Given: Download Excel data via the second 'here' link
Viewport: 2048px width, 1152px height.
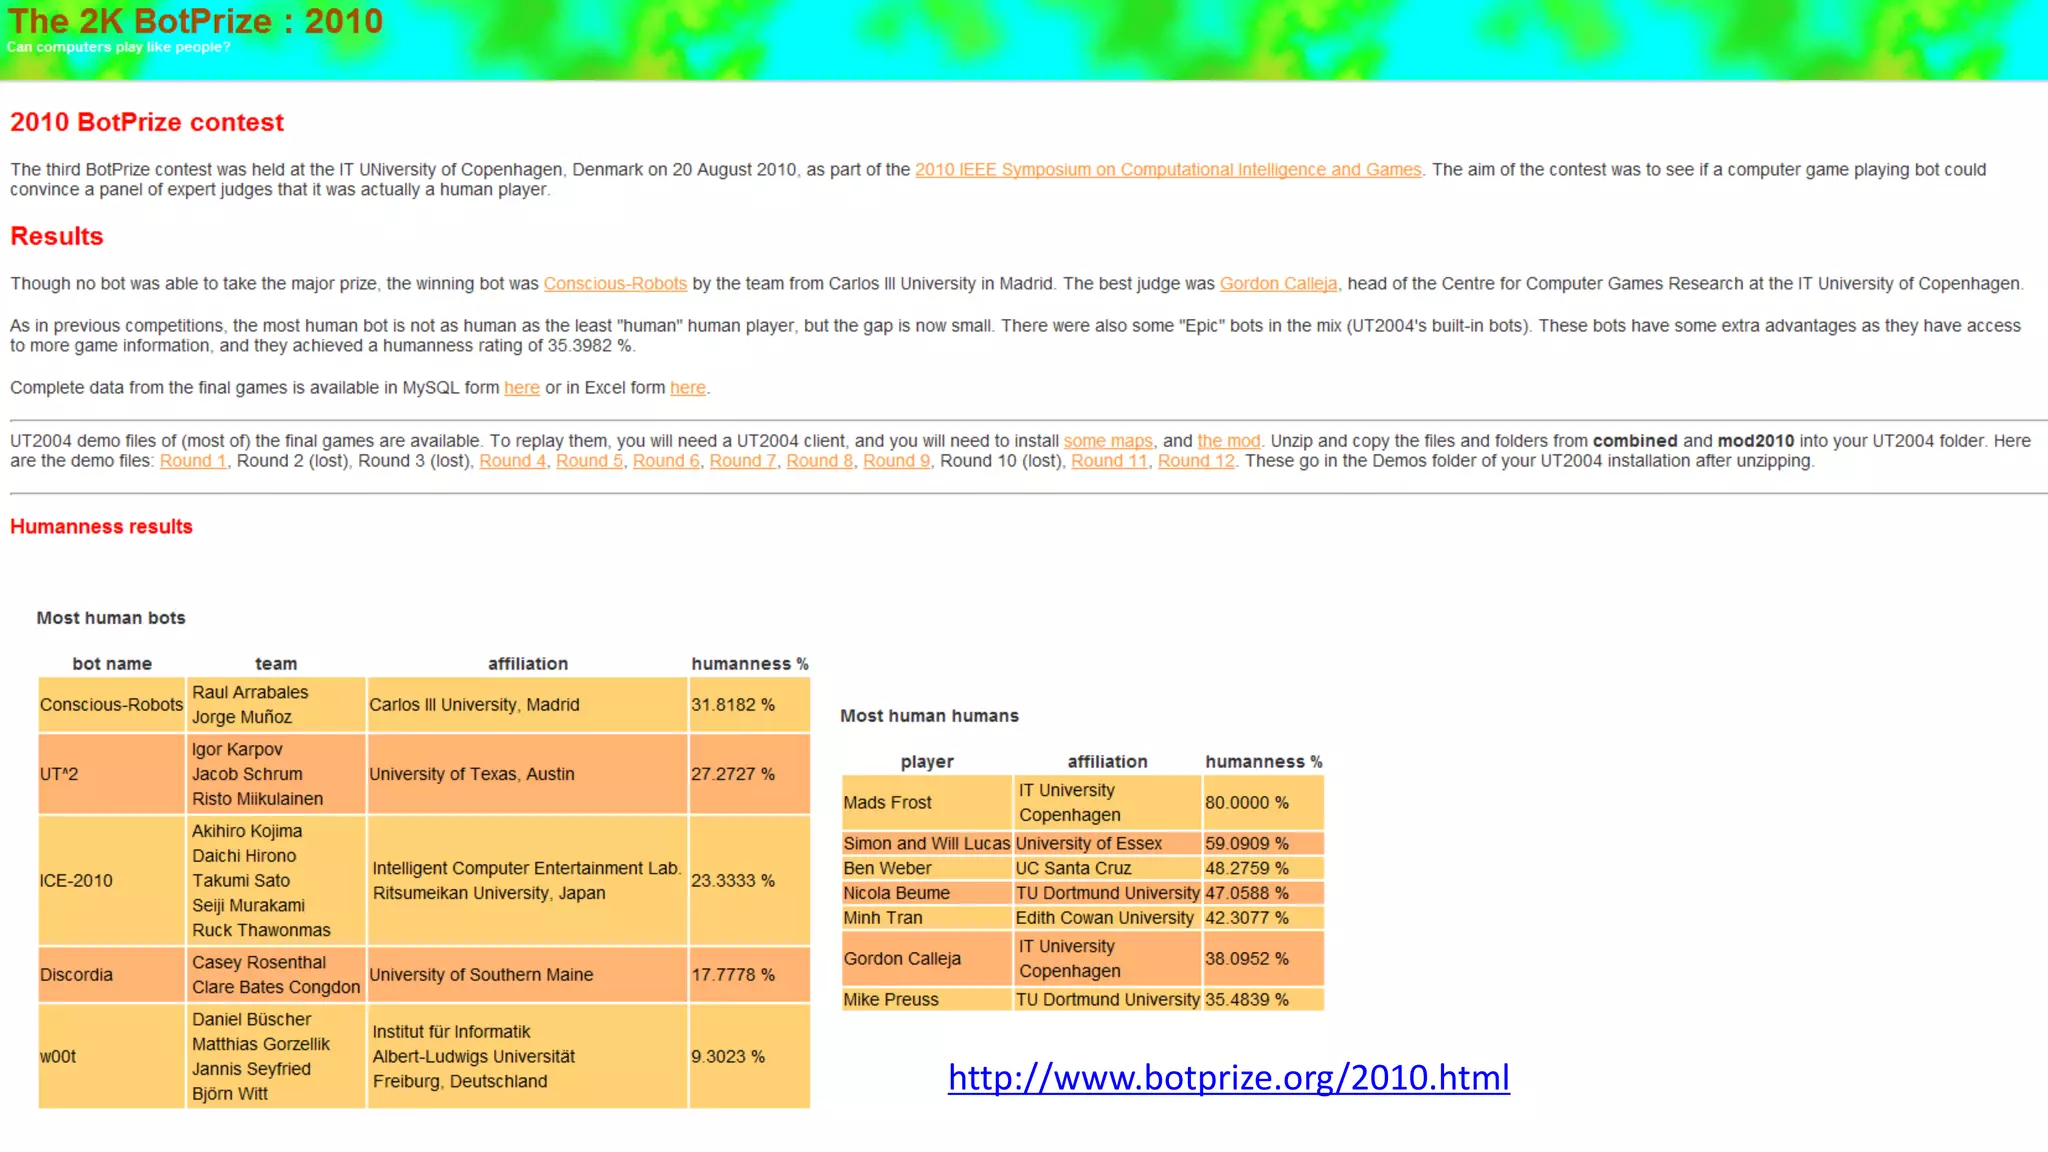Looking at the screenshot, I should pos(688,388).
